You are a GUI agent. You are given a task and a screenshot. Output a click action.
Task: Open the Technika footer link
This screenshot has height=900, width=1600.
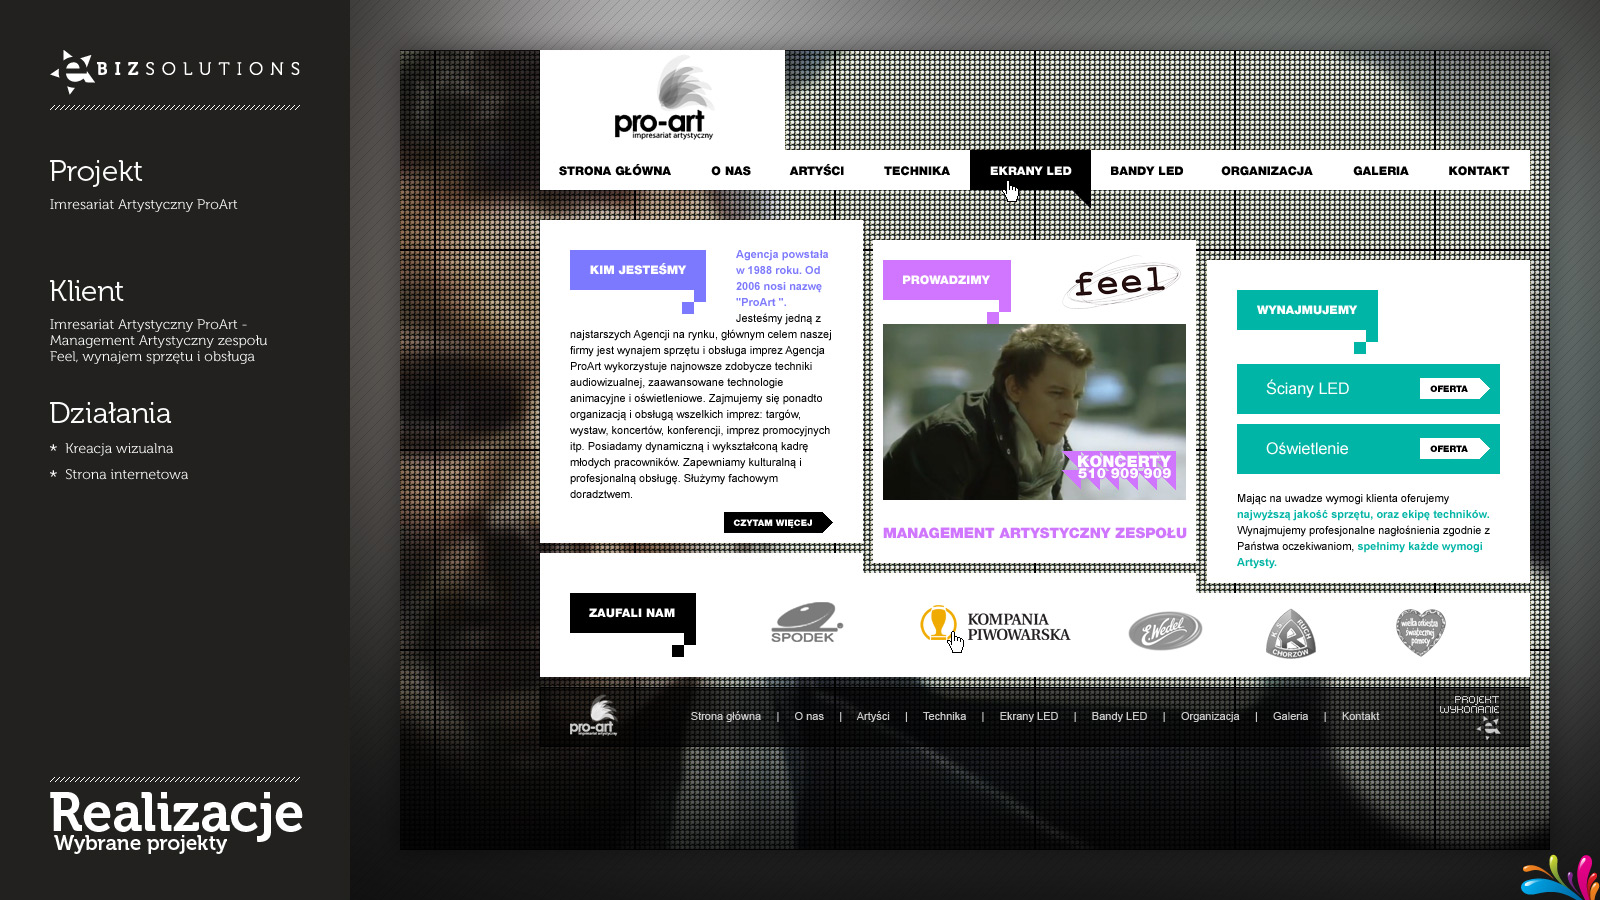944,716
